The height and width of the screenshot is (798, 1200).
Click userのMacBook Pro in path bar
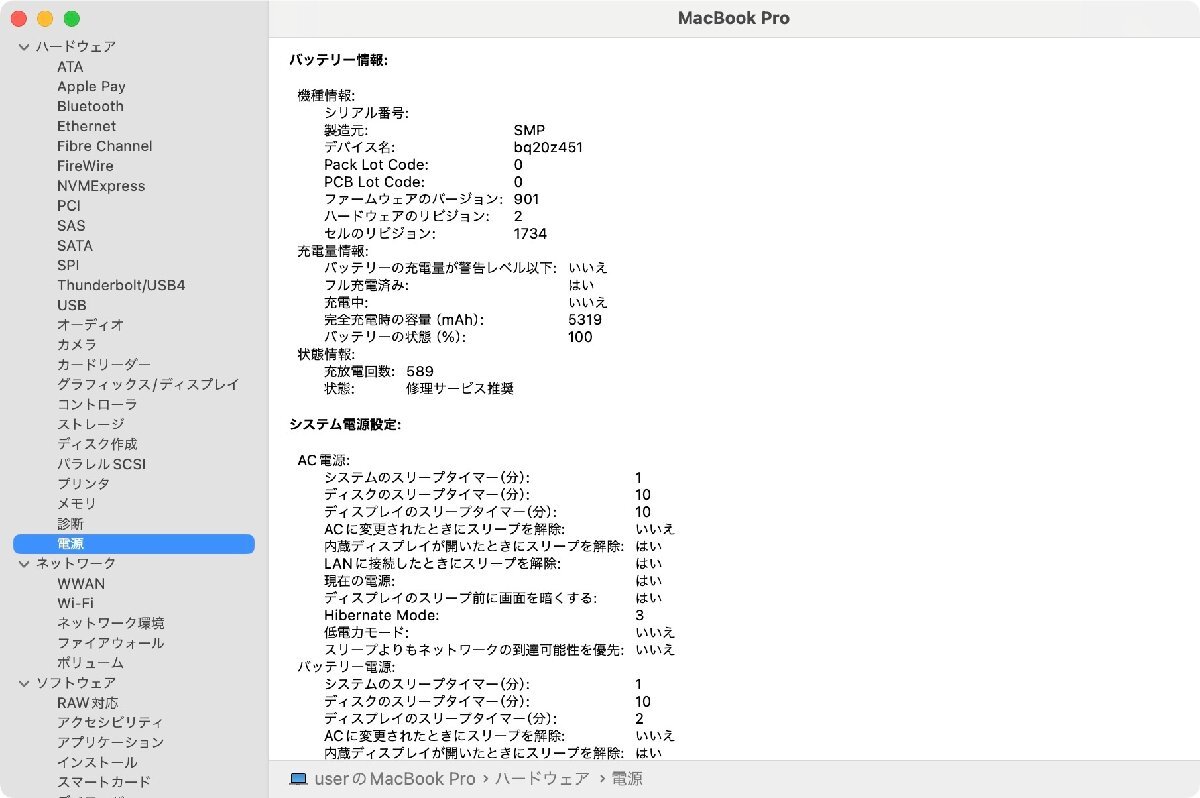pos(394,778)
